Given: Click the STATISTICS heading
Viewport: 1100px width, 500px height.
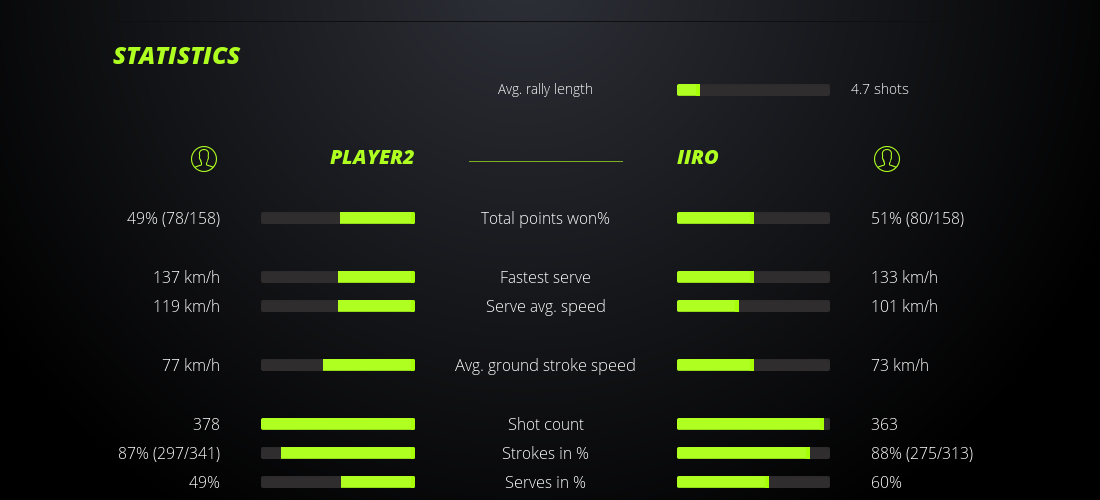Looking at the screenshot, I should pos(177,56).
